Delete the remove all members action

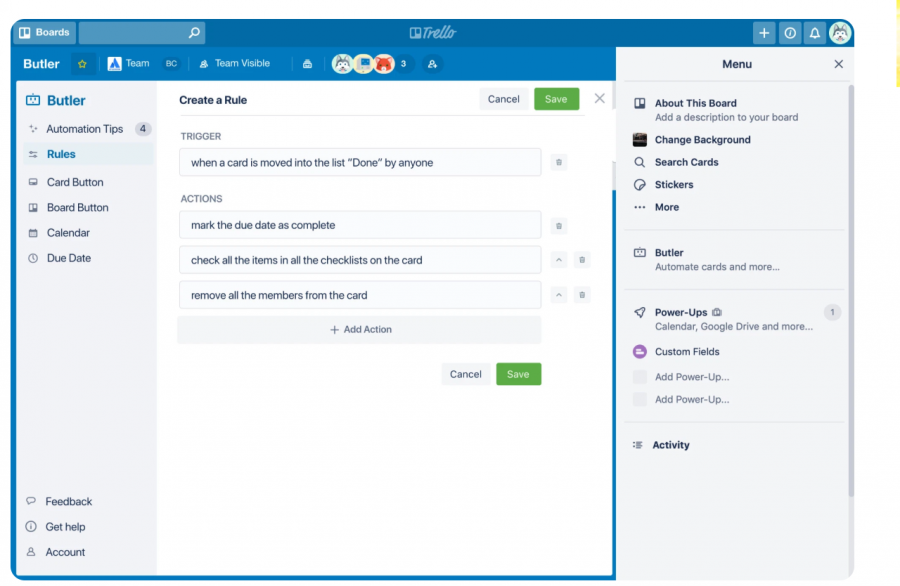(x=581, y=295)
